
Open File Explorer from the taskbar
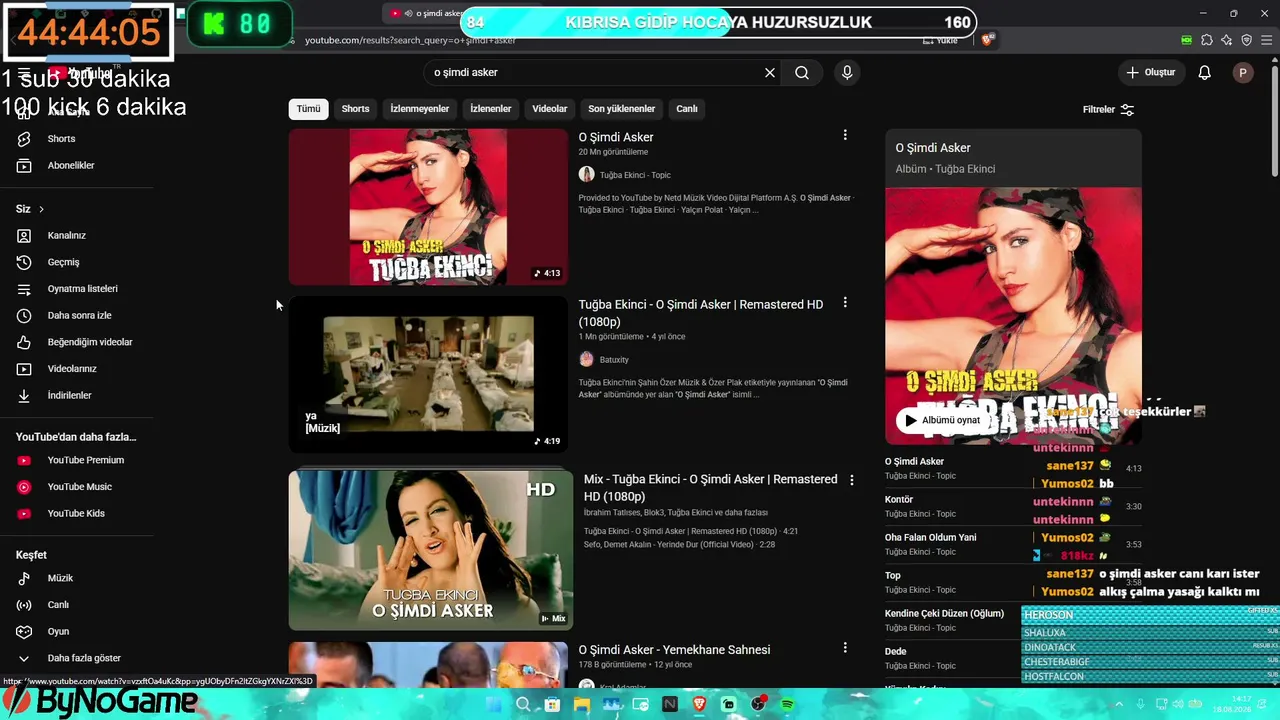pos(581,705)
